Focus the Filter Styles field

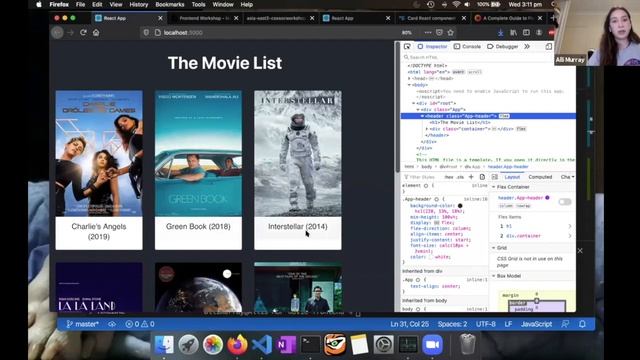[x=422, y=177]
